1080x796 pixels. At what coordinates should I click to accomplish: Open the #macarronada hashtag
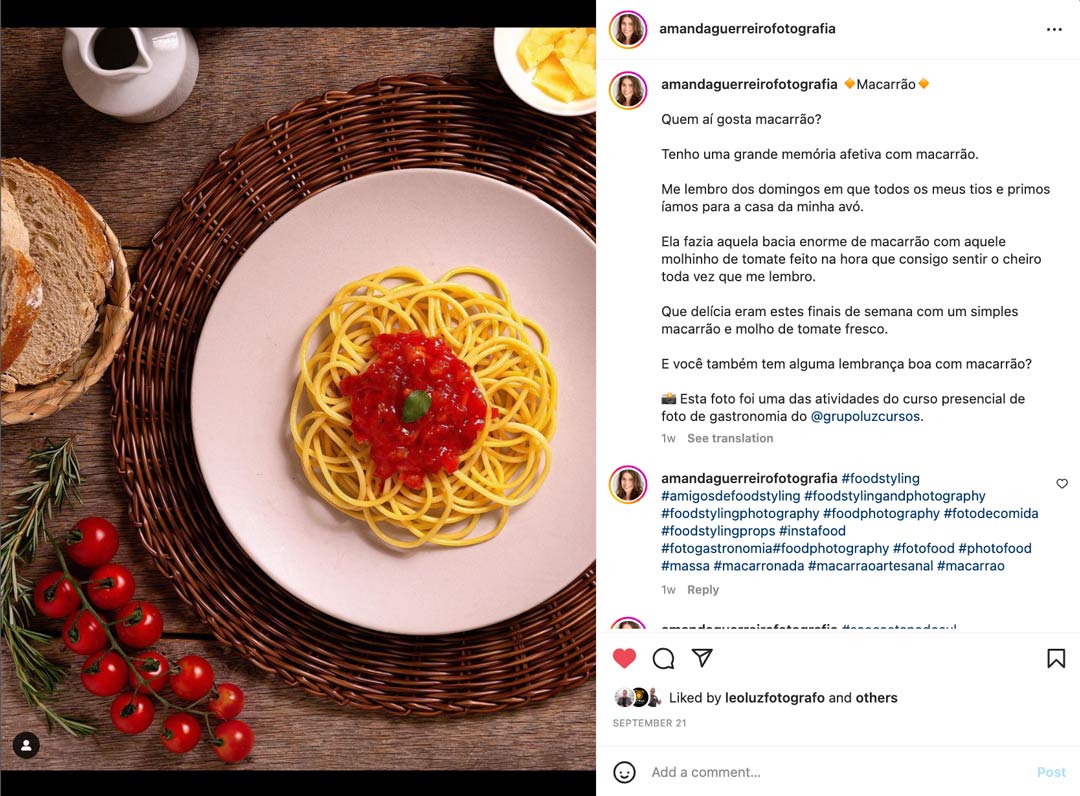(x=758, y=565)
